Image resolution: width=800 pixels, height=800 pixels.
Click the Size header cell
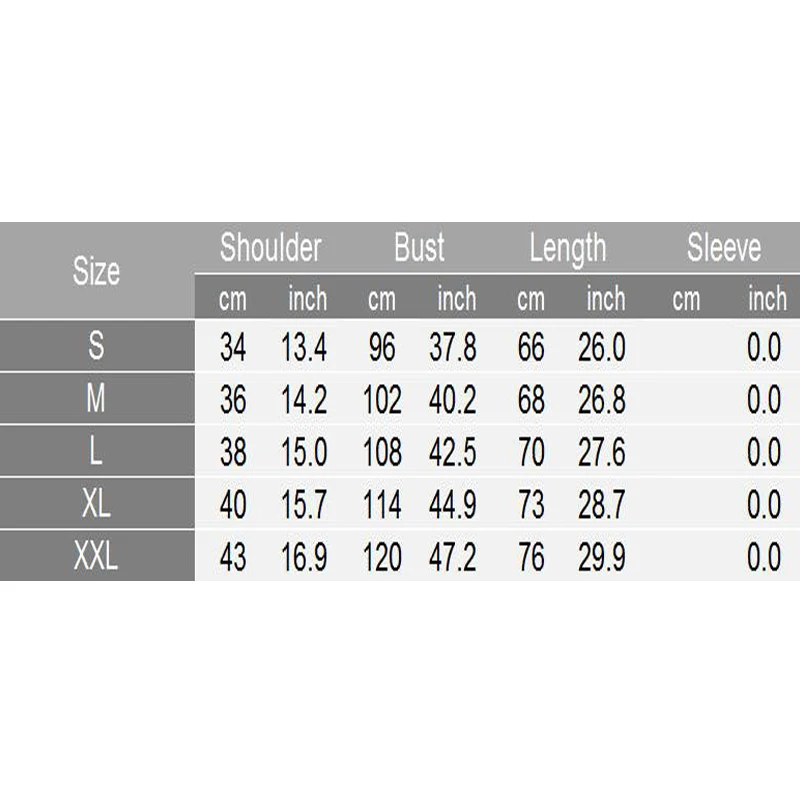[x=97, y=271]
